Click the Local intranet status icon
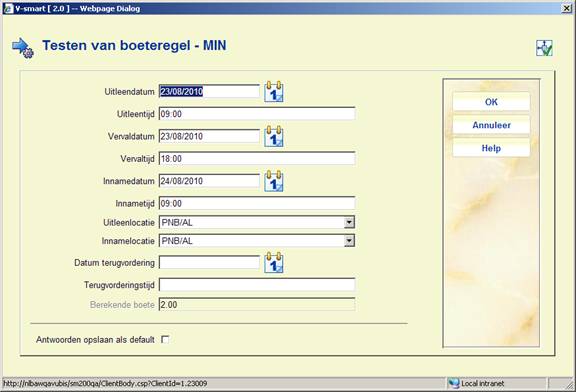Screen dimensions: 576x392 (454, 384)
